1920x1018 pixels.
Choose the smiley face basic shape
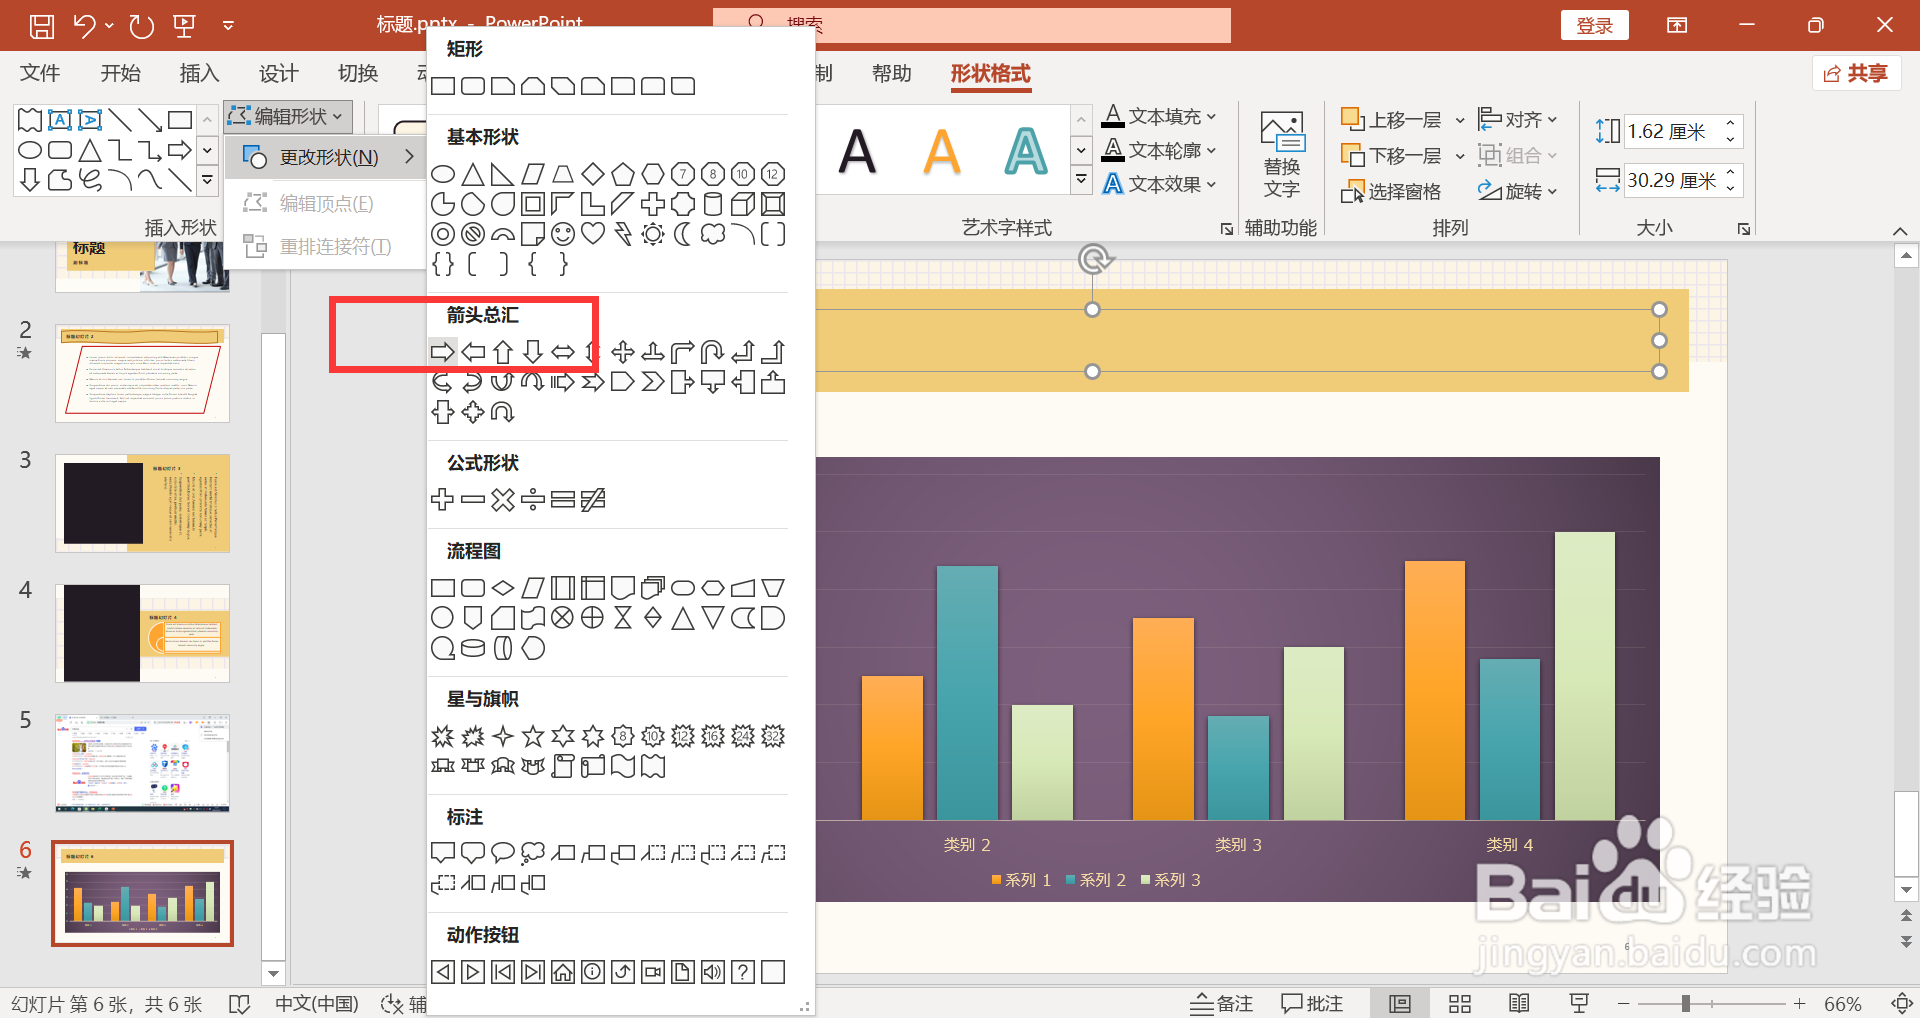[563, 234]
